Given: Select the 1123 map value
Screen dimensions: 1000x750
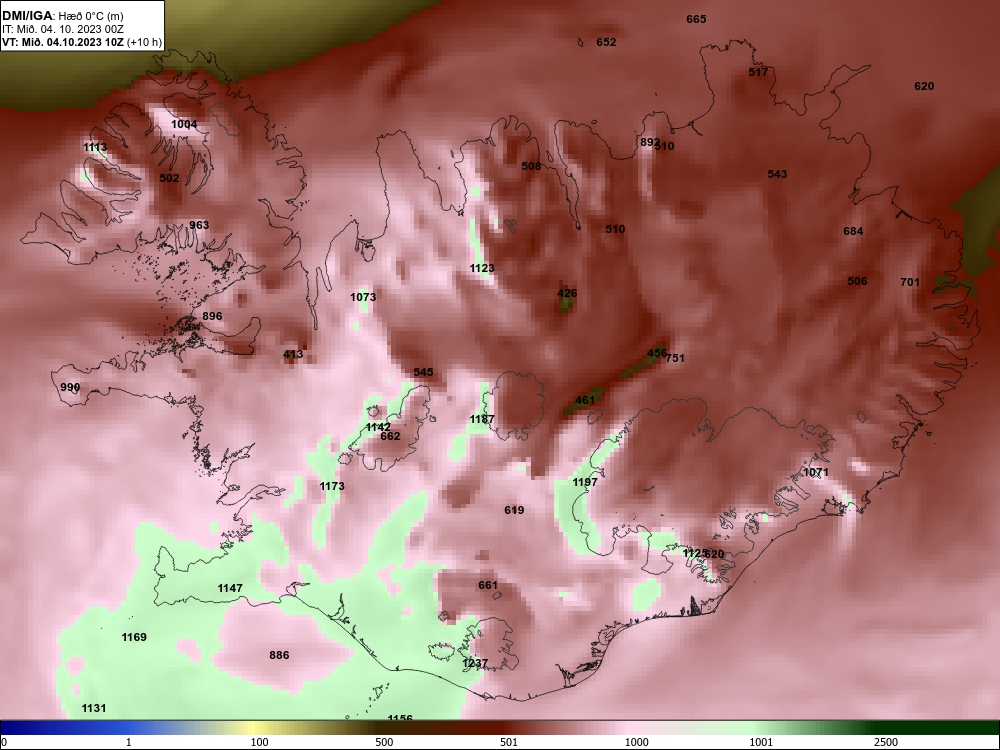Looking at the screenshot, I should point(482,268).
